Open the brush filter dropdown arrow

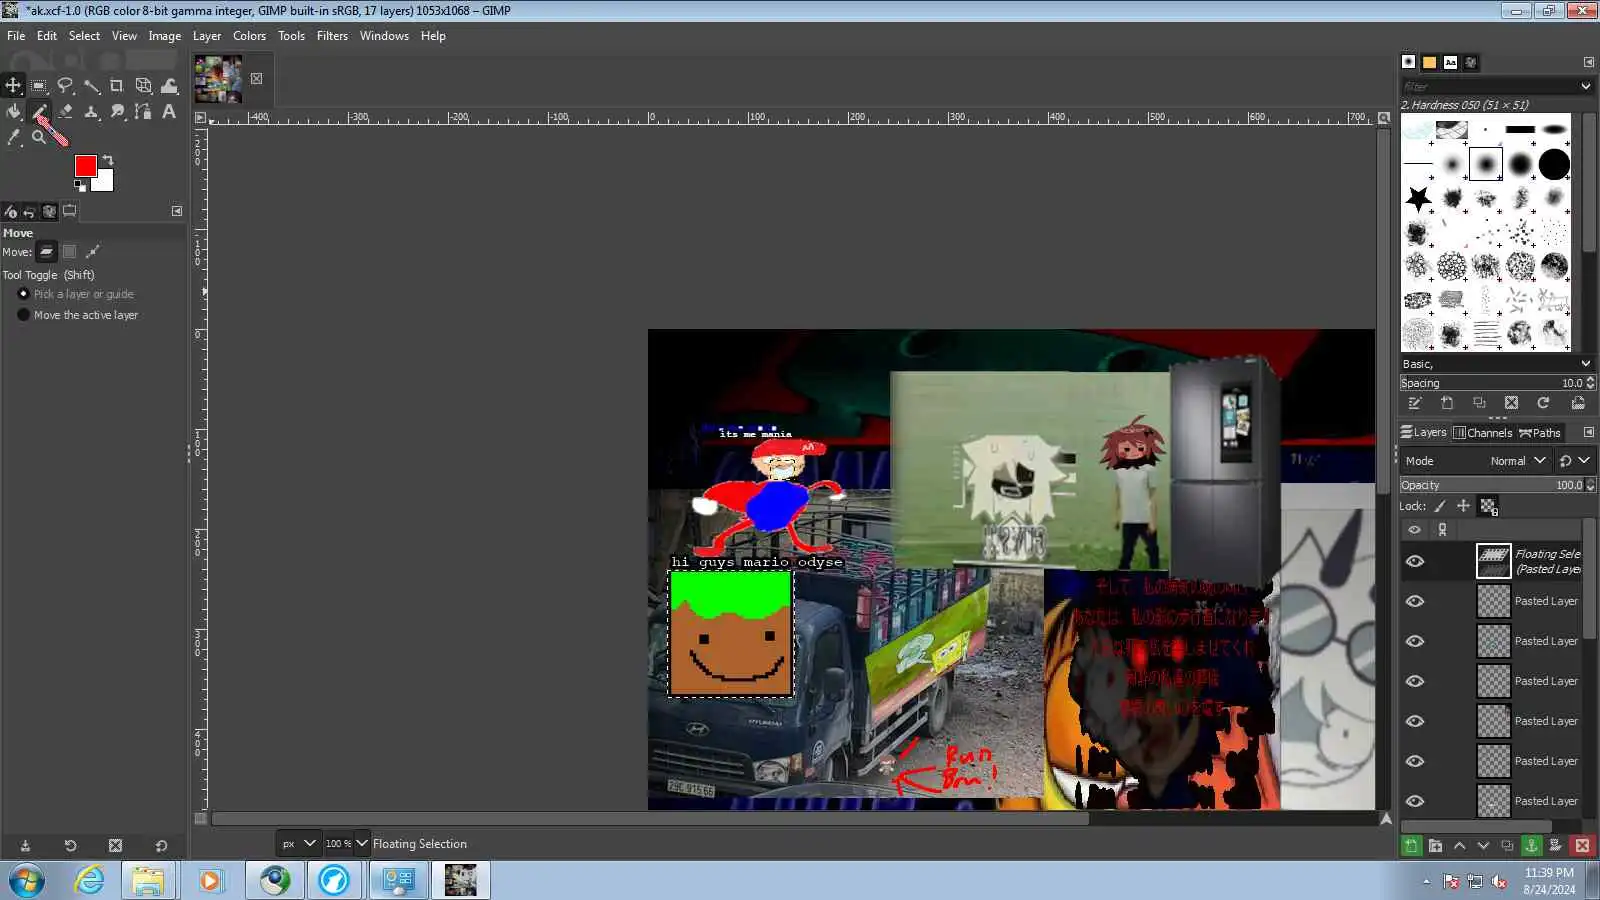(x=1585, y=87)
